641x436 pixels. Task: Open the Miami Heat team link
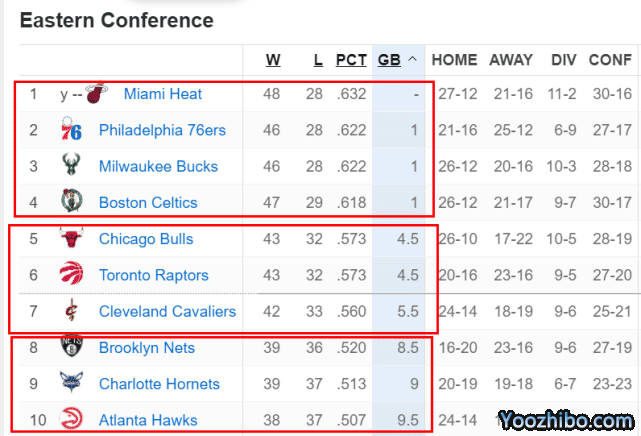[x=163, y=95]
